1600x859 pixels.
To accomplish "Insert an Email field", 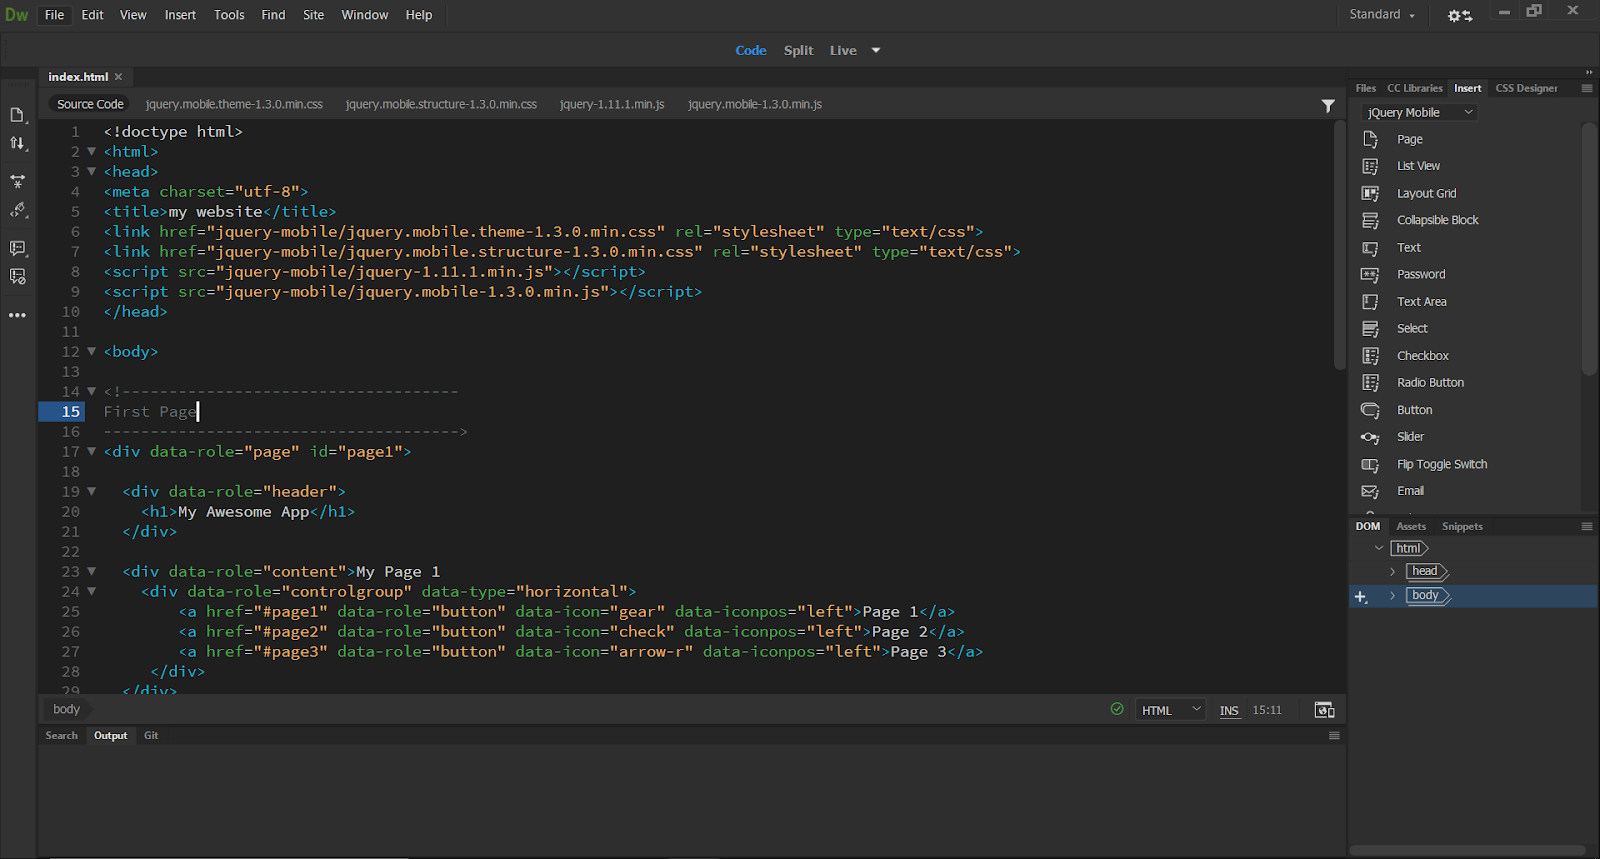I will click(1410, 491).
